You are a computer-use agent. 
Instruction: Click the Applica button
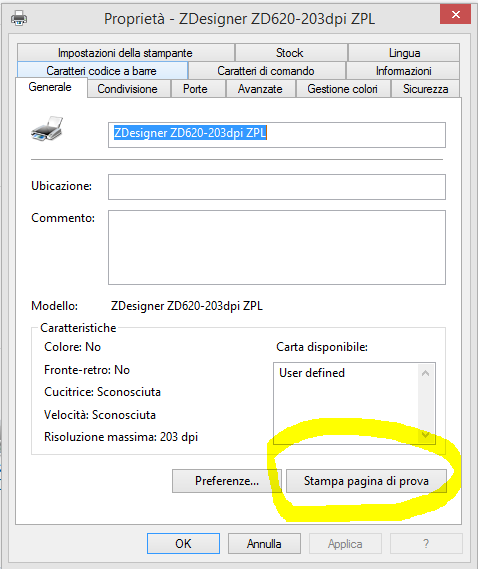(x=345, y=544)
